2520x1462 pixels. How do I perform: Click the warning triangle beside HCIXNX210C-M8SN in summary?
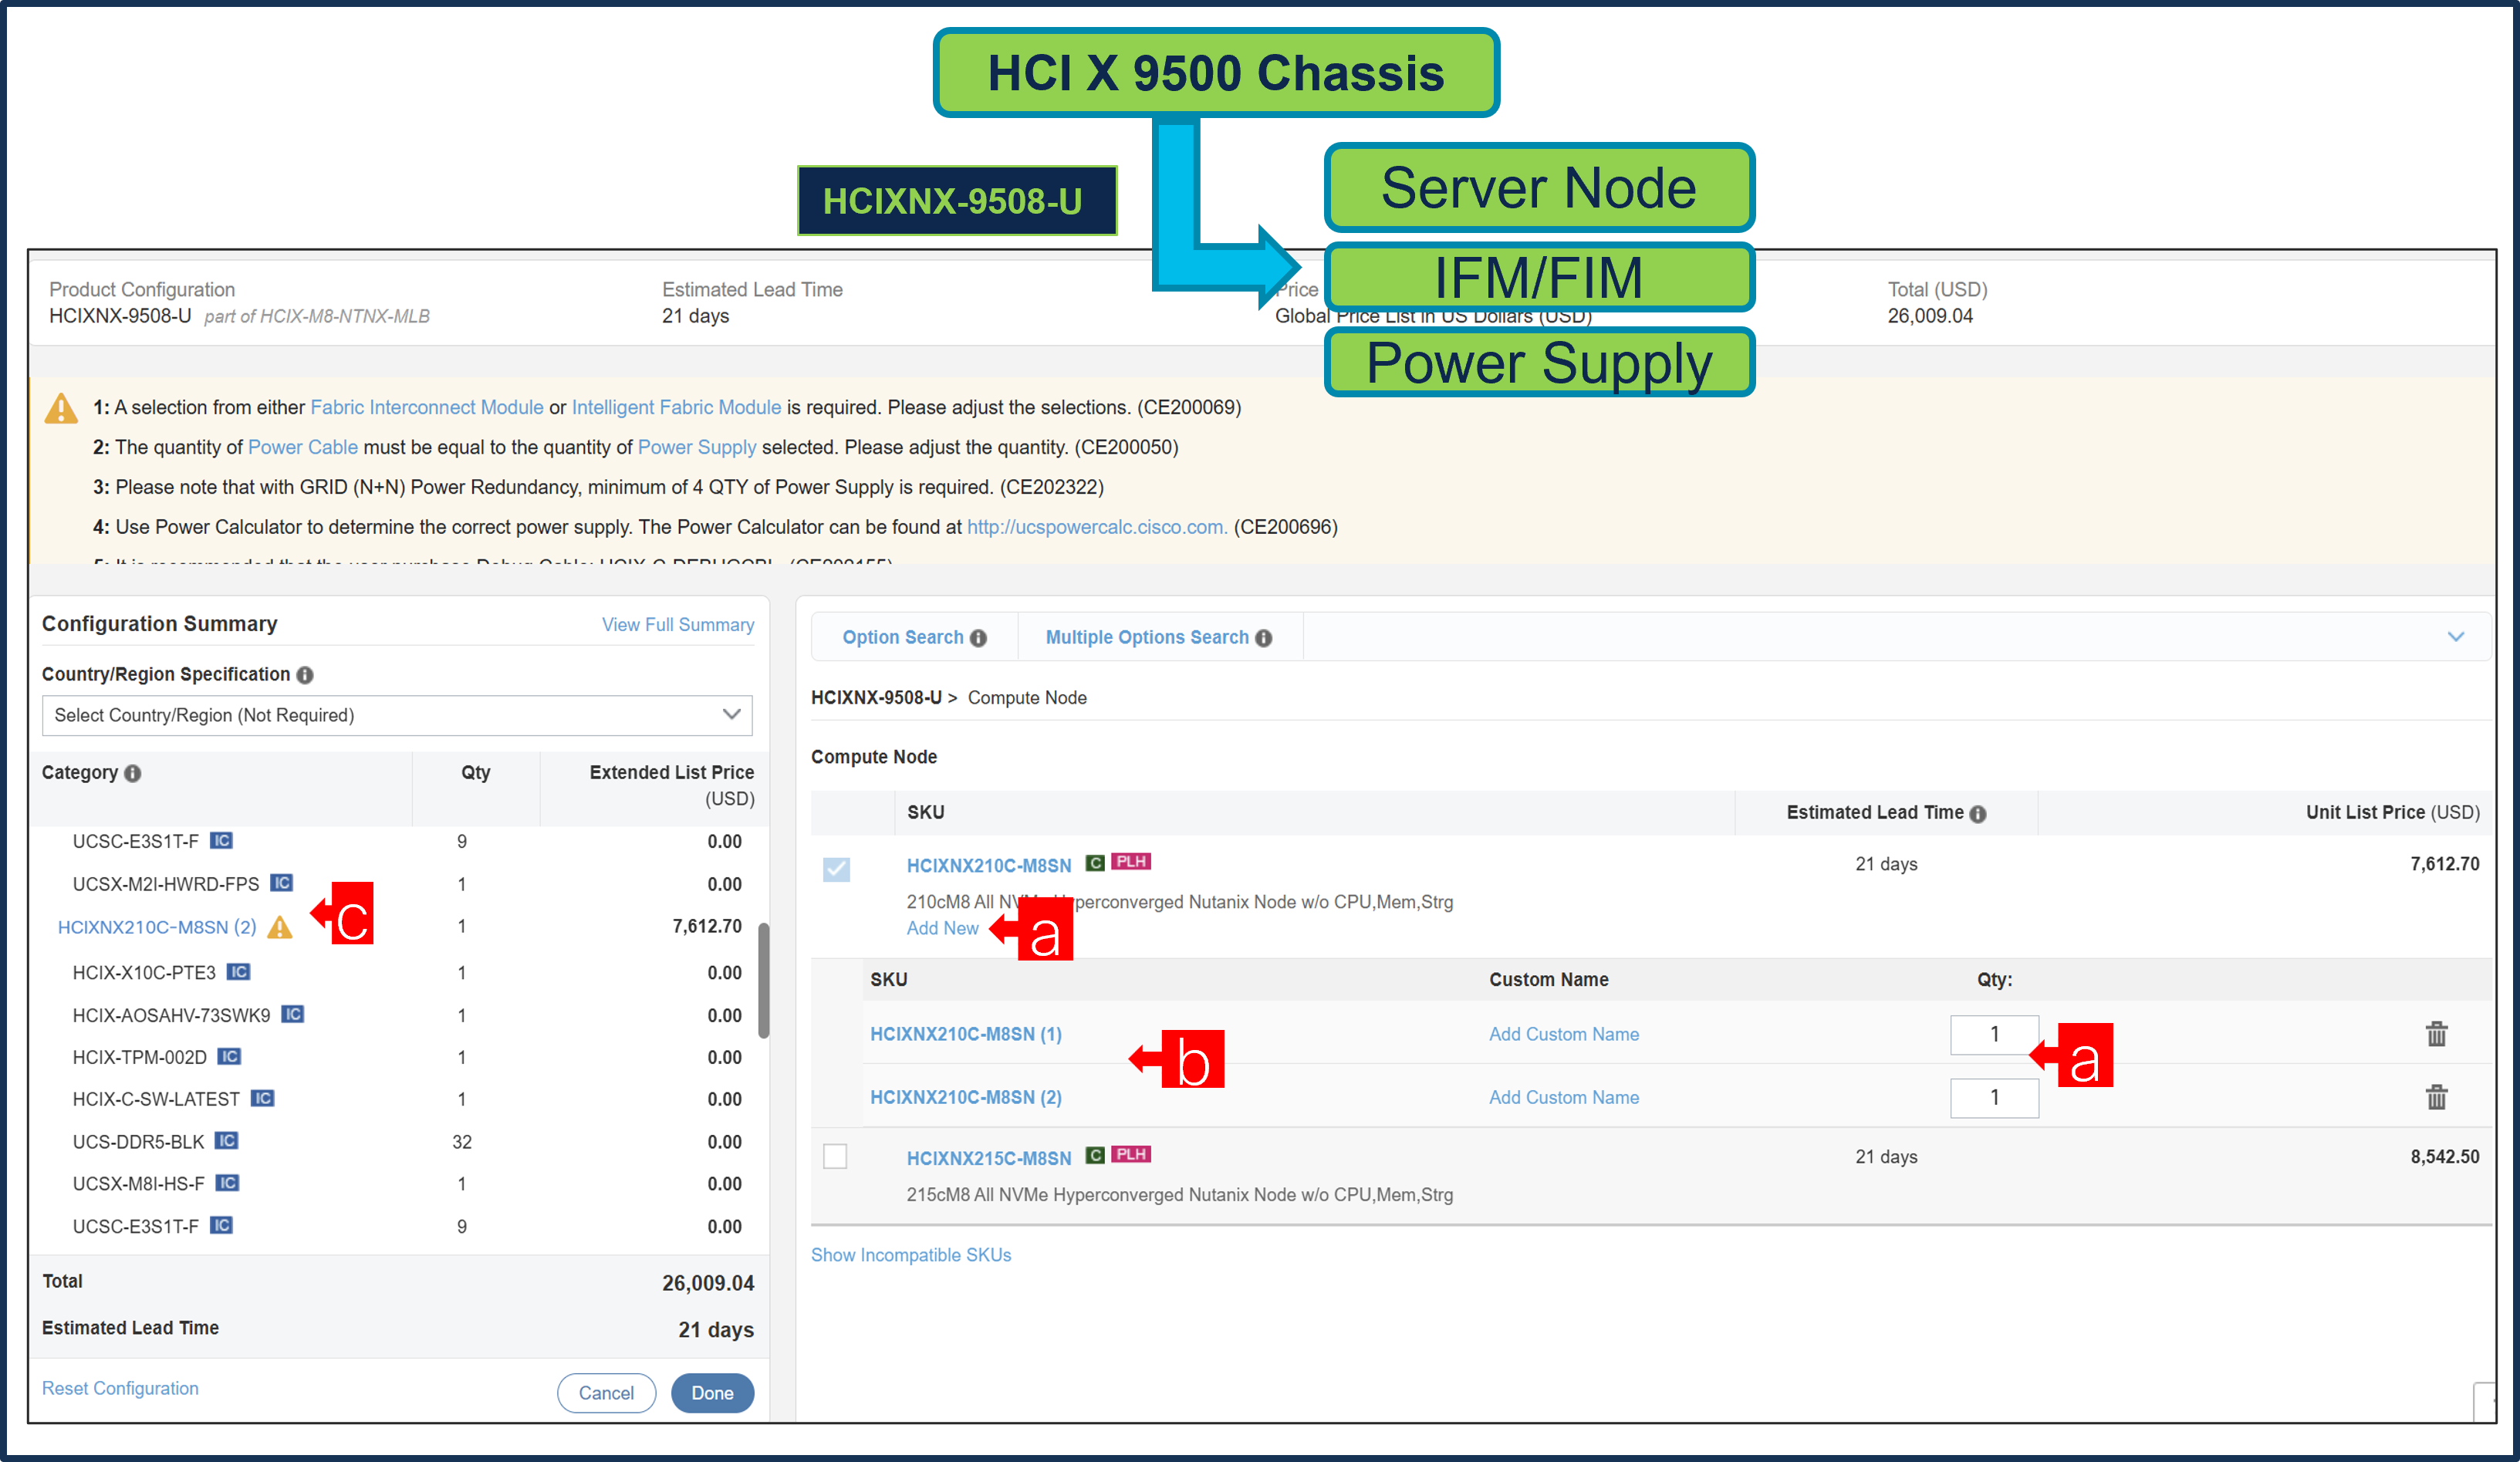(x=281, y=927)
